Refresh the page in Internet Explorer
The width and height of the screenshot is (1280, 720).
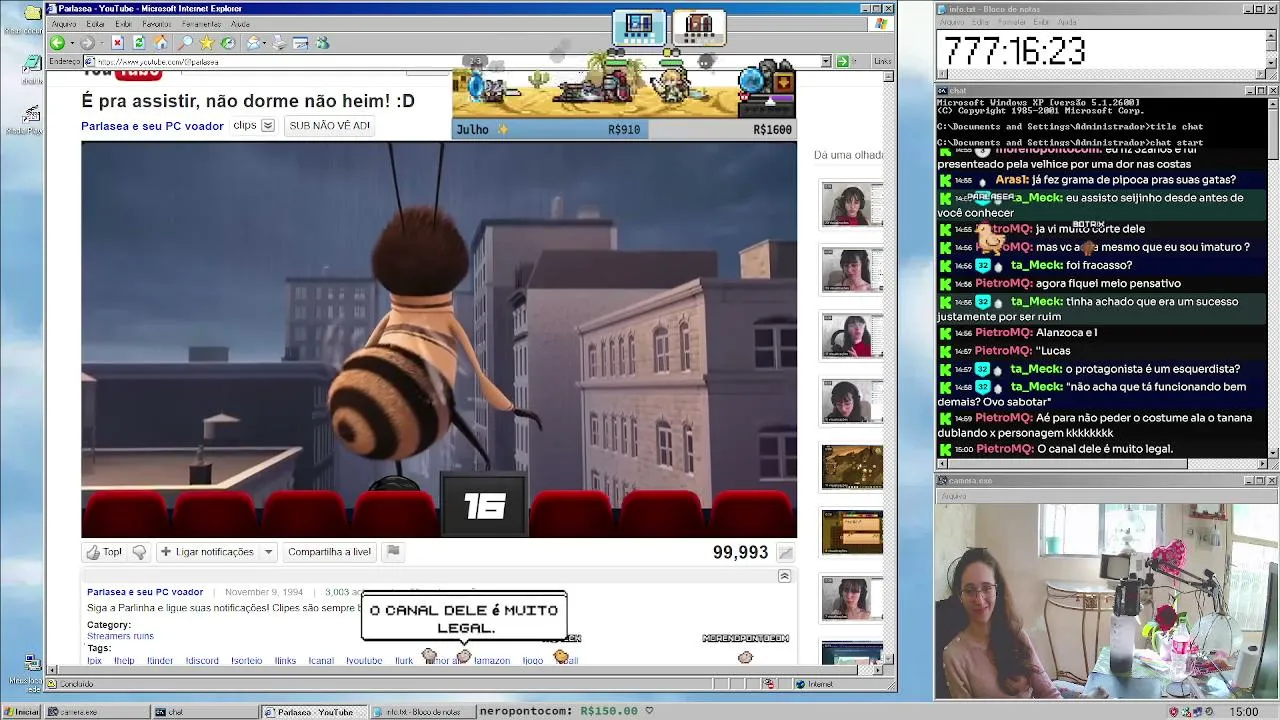click(x=139, y=43)
